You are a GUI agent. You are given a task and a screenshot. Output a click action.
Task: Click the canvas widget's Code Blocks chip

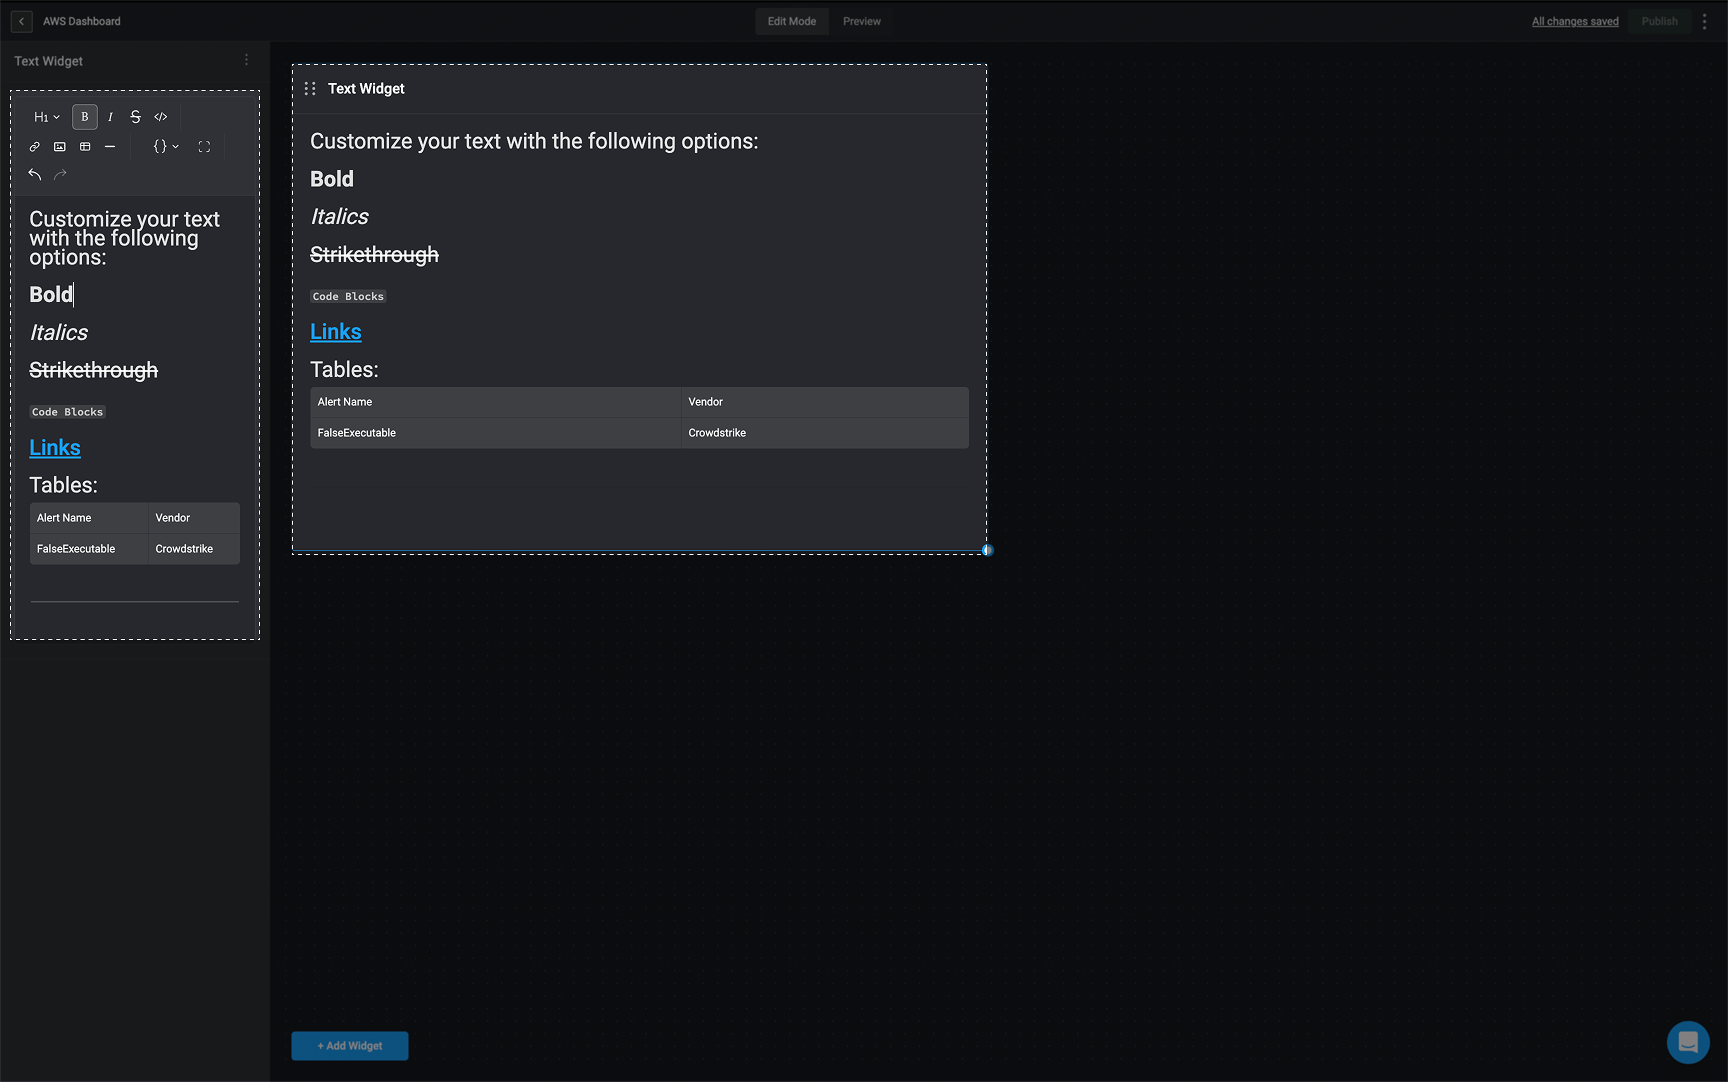[x=348, y=297]
